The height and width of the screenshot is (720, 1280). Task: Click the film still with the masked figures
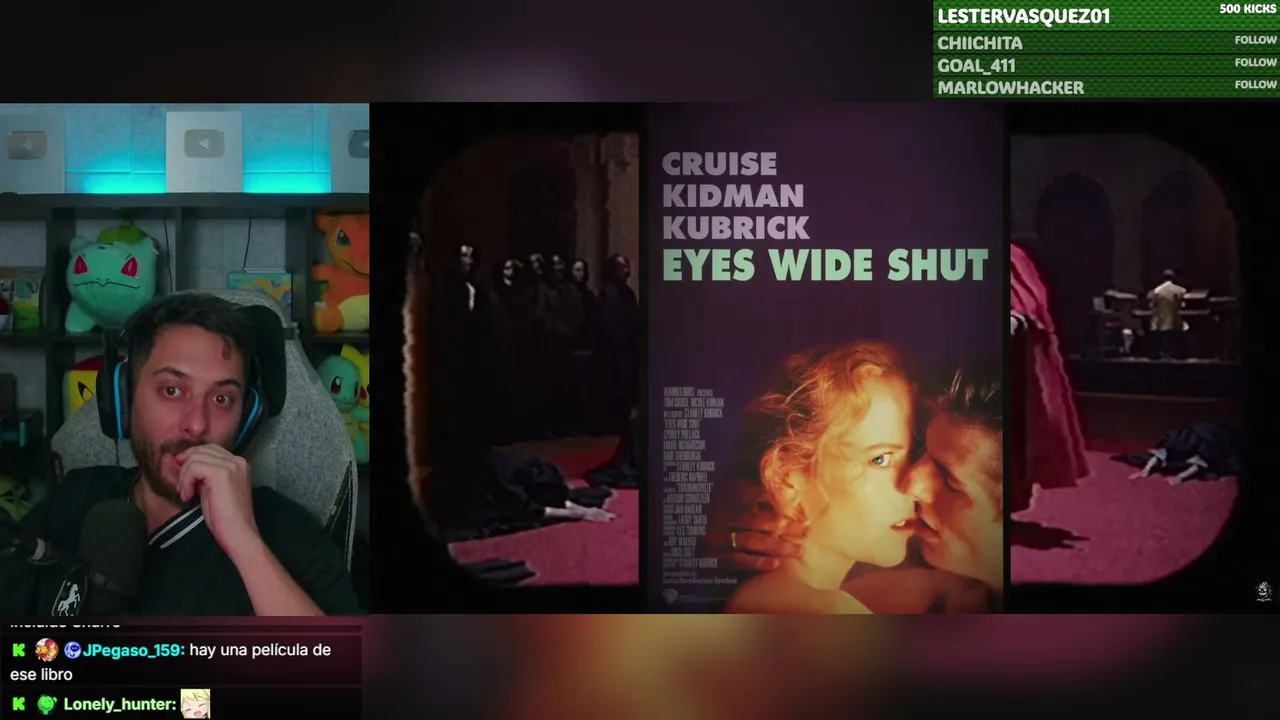(523, 358)
